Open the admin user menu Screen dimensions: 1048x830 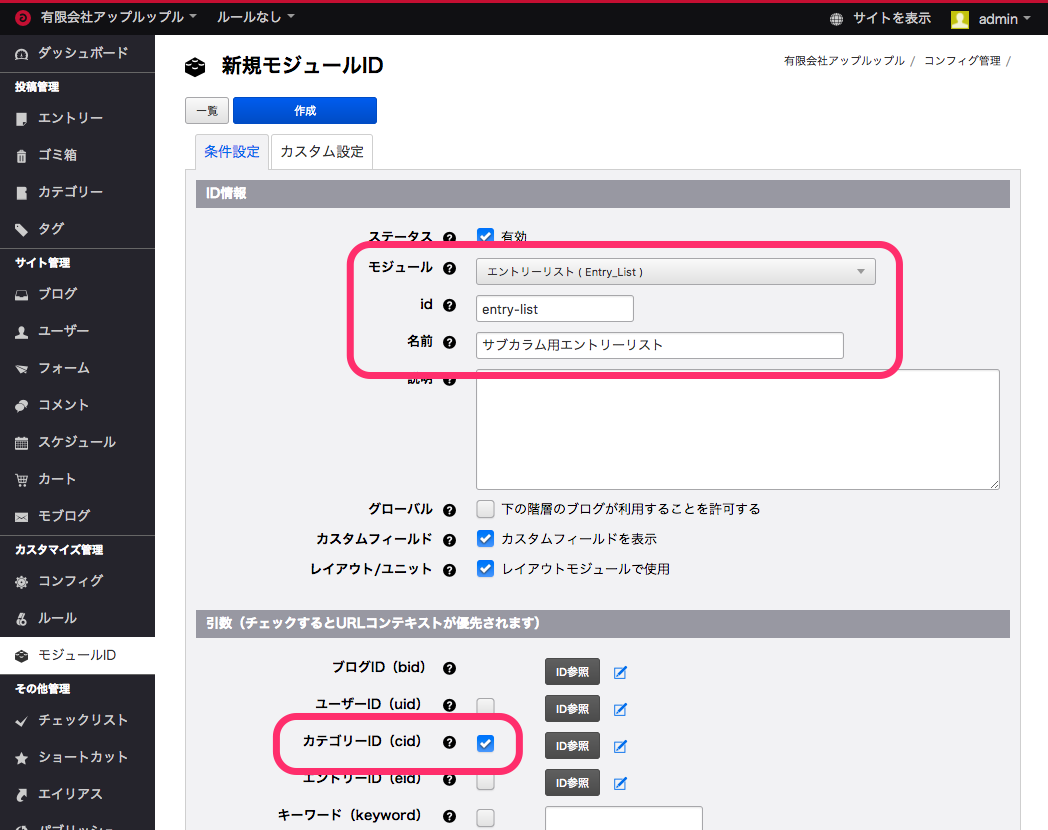tap(990, 19)
